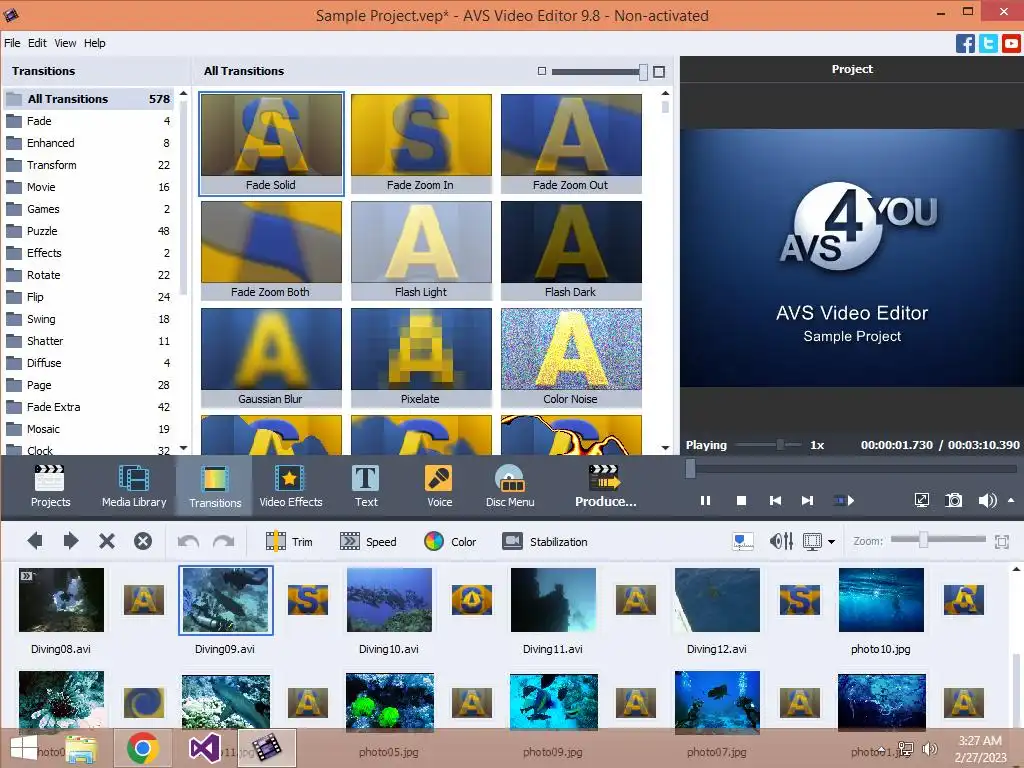
Task: Open the audio mixer icon
Action: point(781,541)
